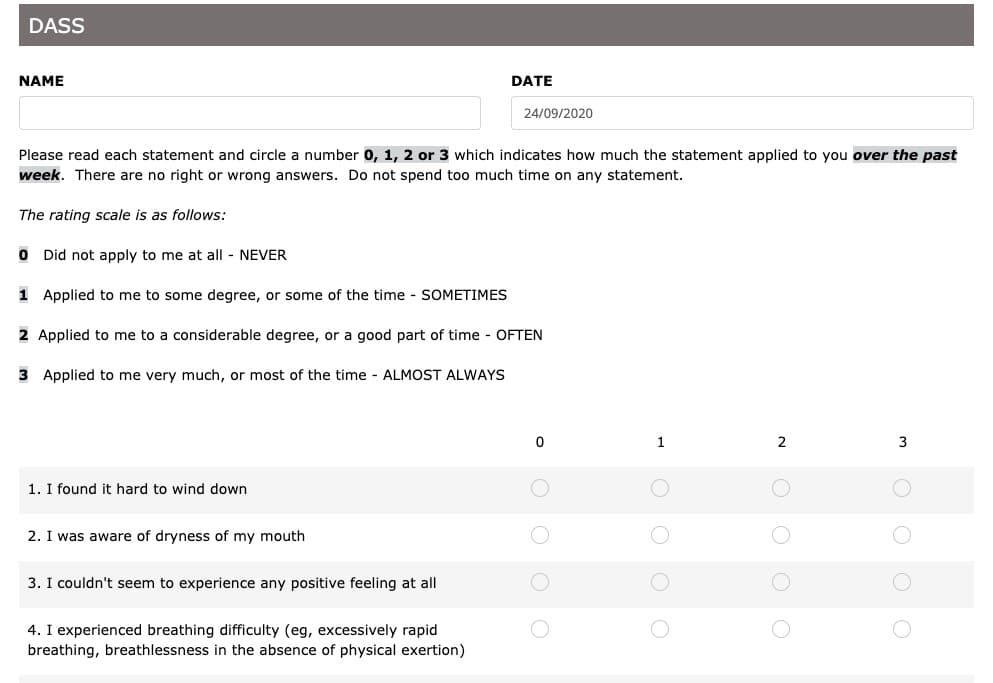Mark 0 for no positive feeling statement
The height and width of the screenshot is (683, 993).
pos(540,582)
